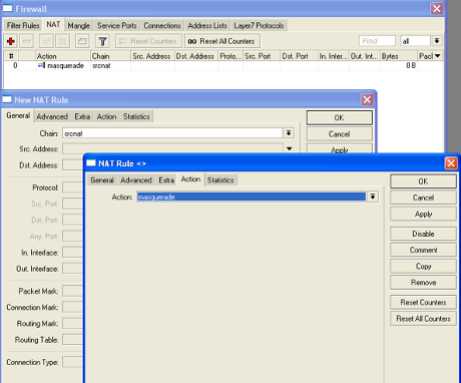Open Advanced tab in New NAT Rule
The image size is (461, 383).
[x=52, y=117]
